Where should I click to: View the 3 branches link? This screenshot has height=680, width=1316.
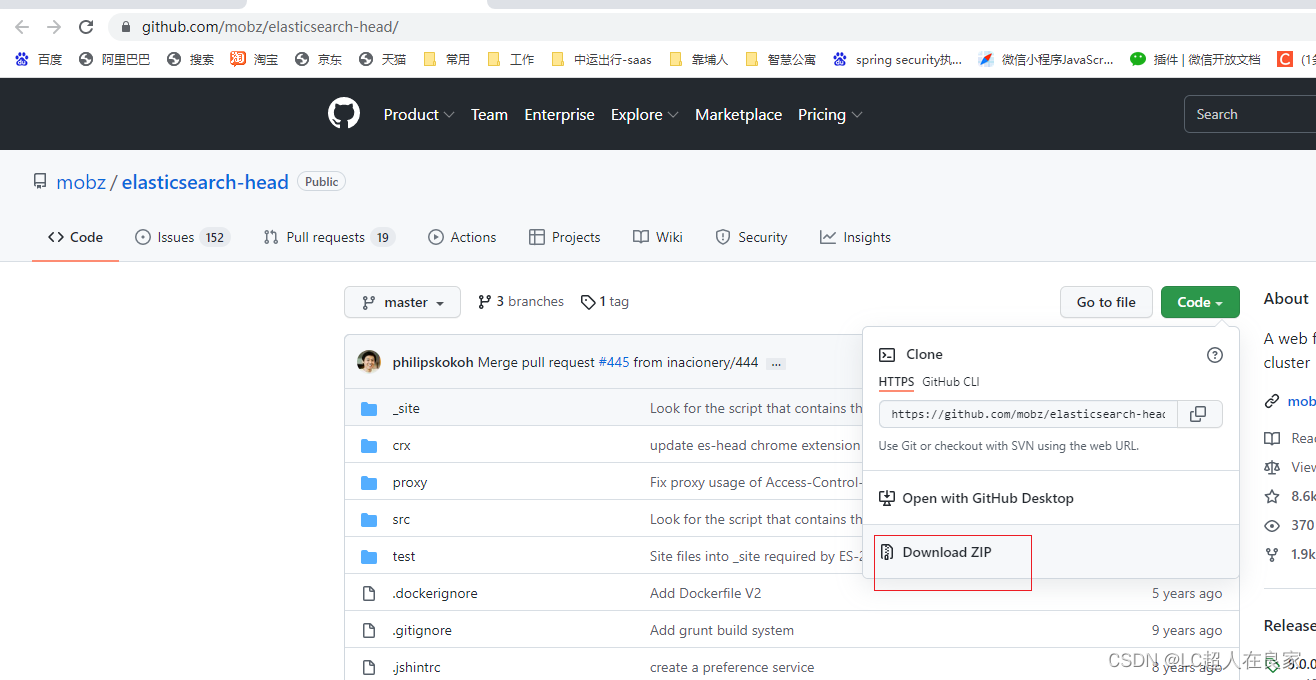(521, 302)
